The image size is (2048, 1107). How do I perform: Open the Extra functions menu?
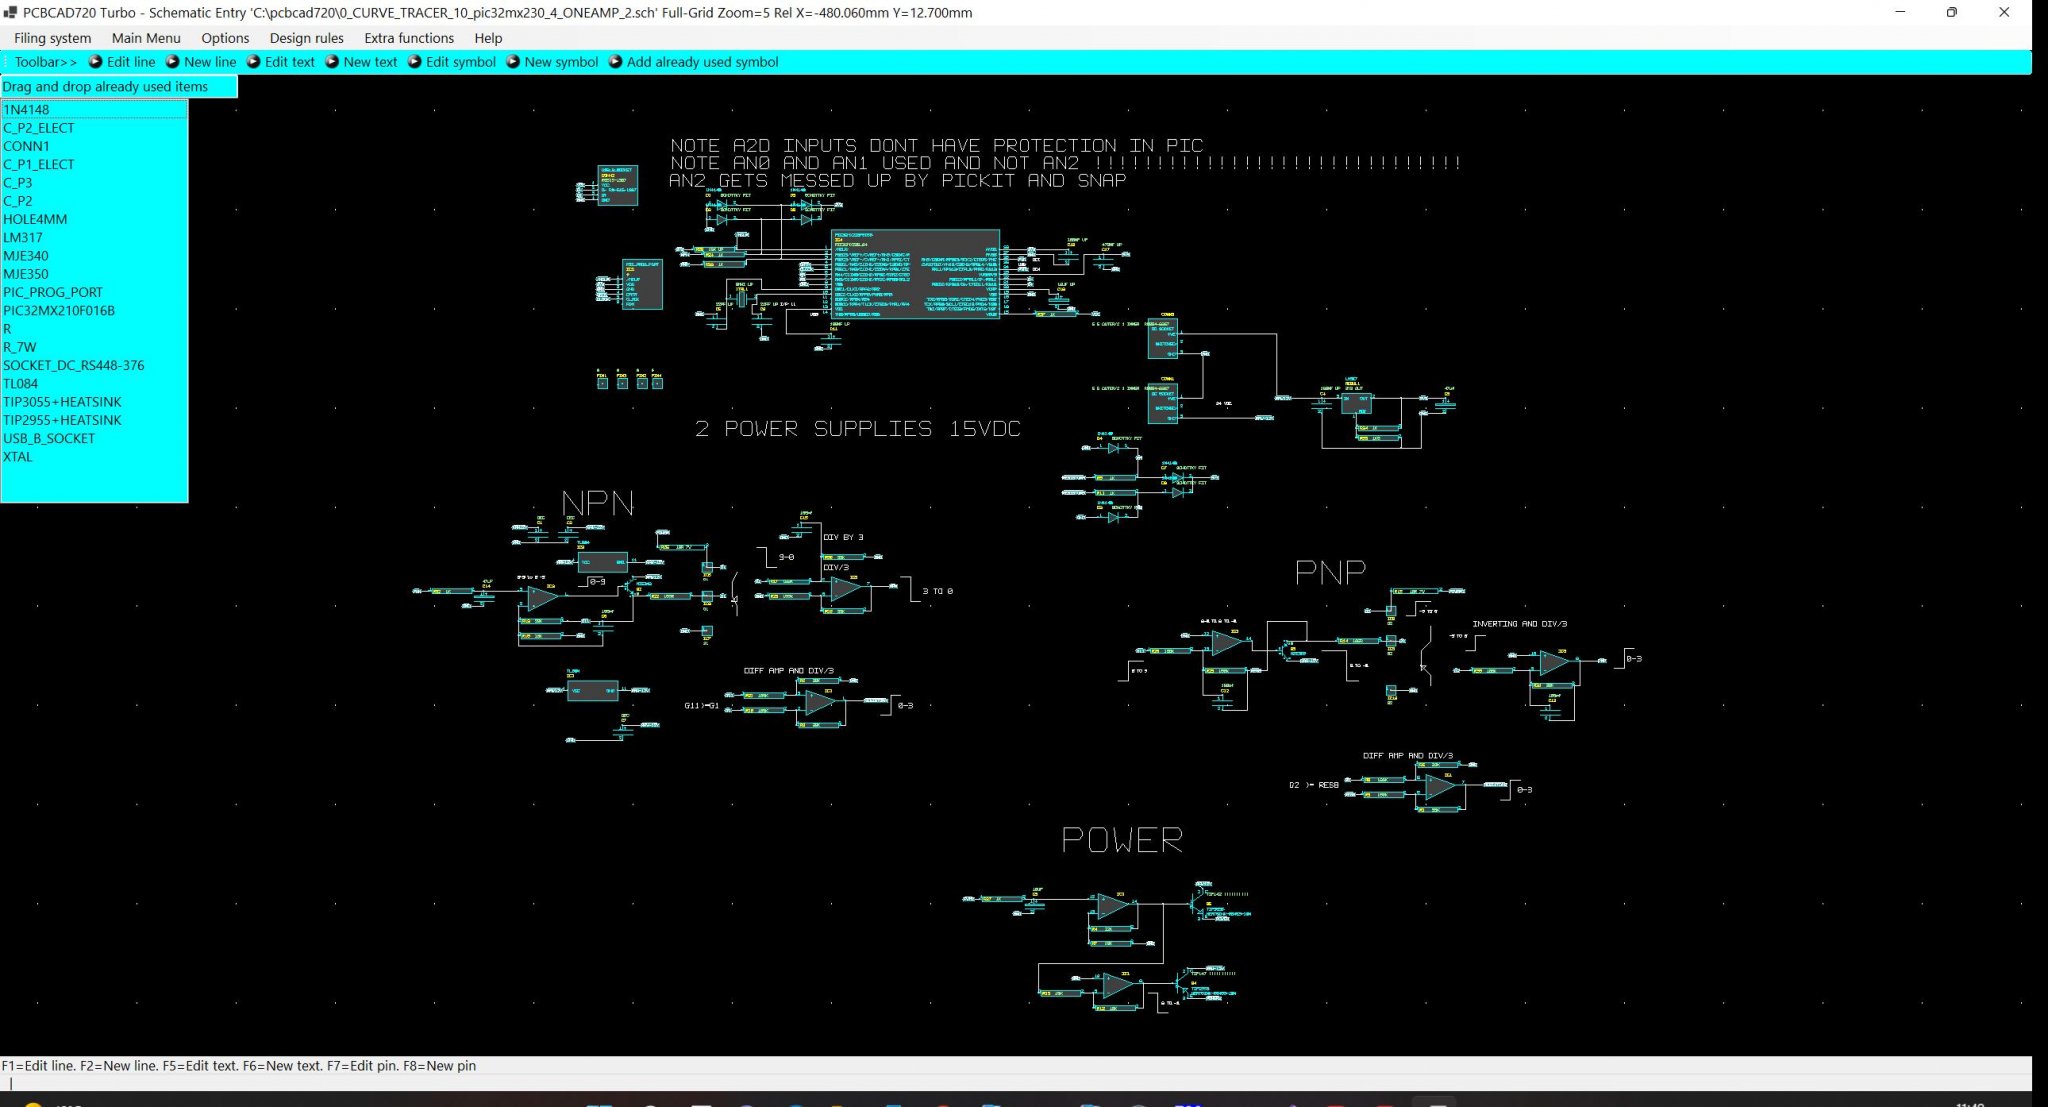409,38
